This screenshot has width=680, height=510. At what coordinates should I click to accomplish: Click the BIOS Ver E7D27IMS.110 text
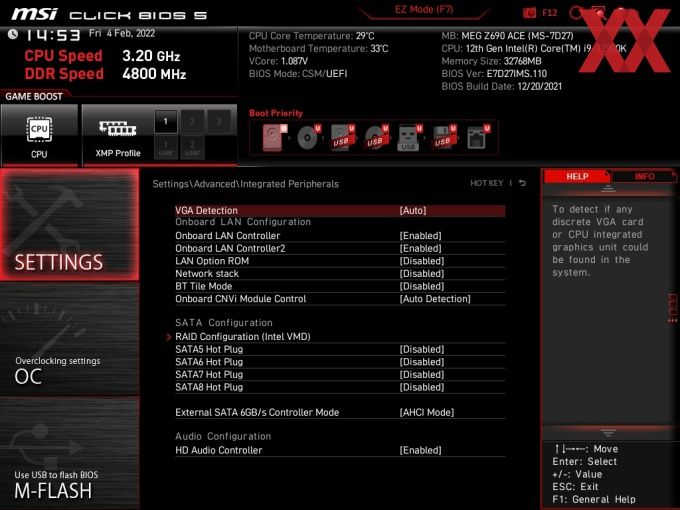[494, 74]
